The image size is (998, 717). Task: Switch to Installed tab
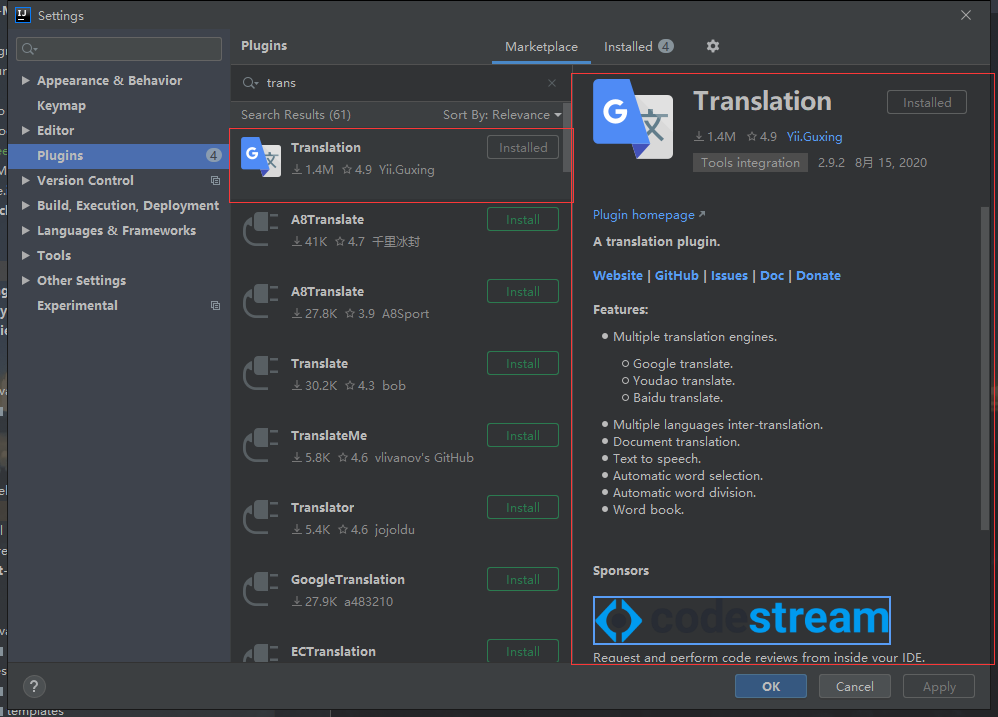pos(638,46)
